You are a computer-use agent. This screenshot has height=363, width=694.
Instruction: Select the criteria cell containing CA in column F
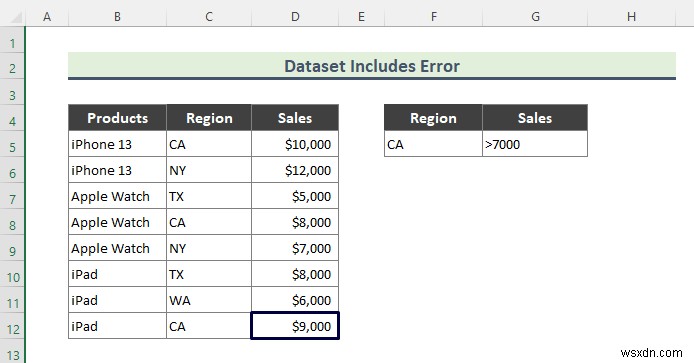pyautogui.click(x=433, y=144)
